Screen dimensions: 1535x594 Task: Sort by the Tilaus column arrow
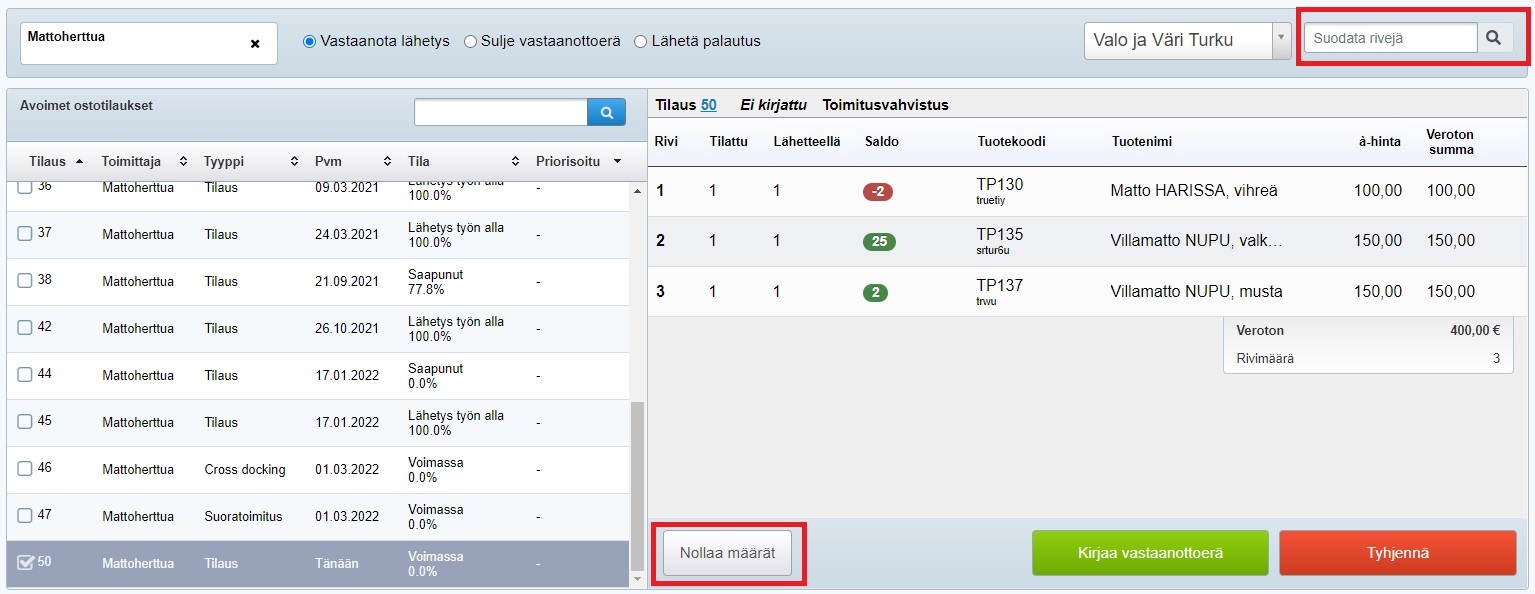point(79,161)
